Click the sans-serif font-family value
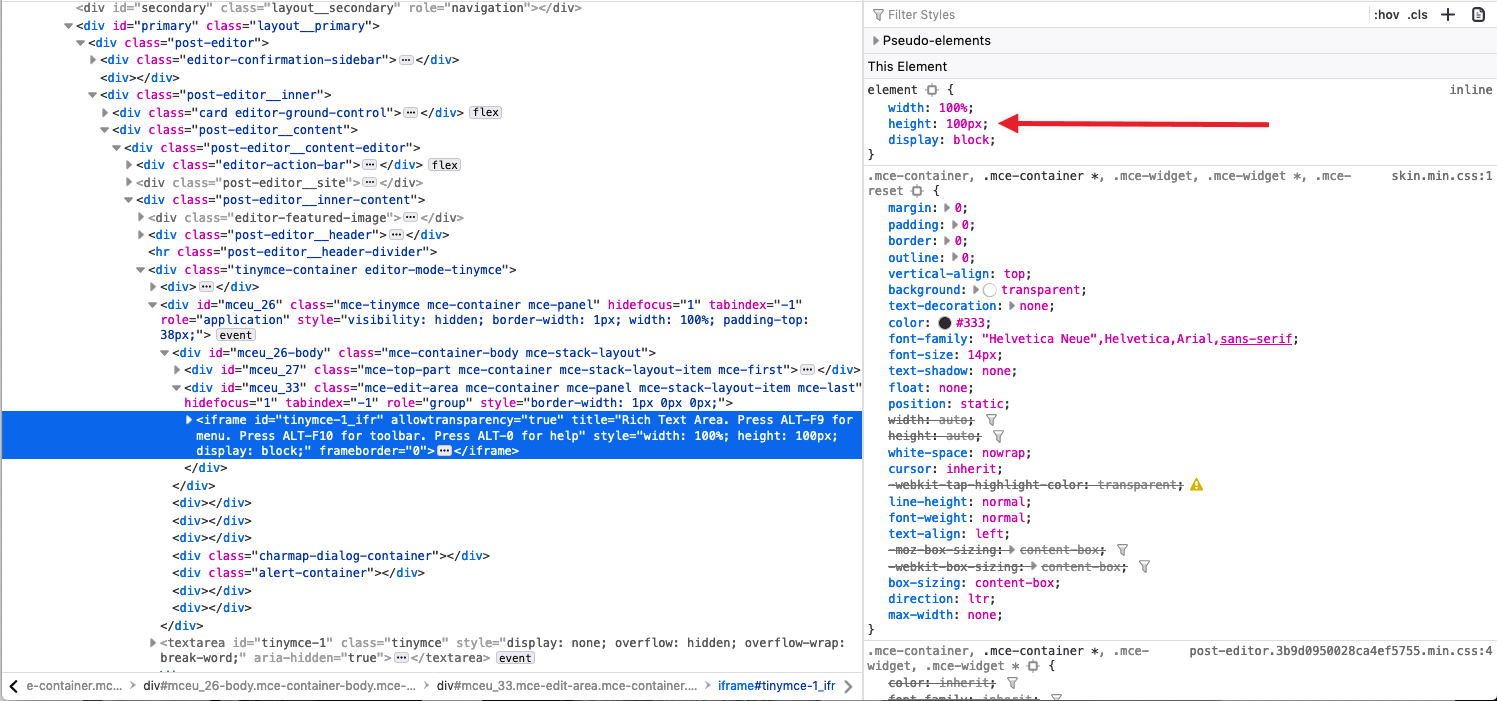The height and width of the screenshot is (701, 1497). click(1257, 339)
